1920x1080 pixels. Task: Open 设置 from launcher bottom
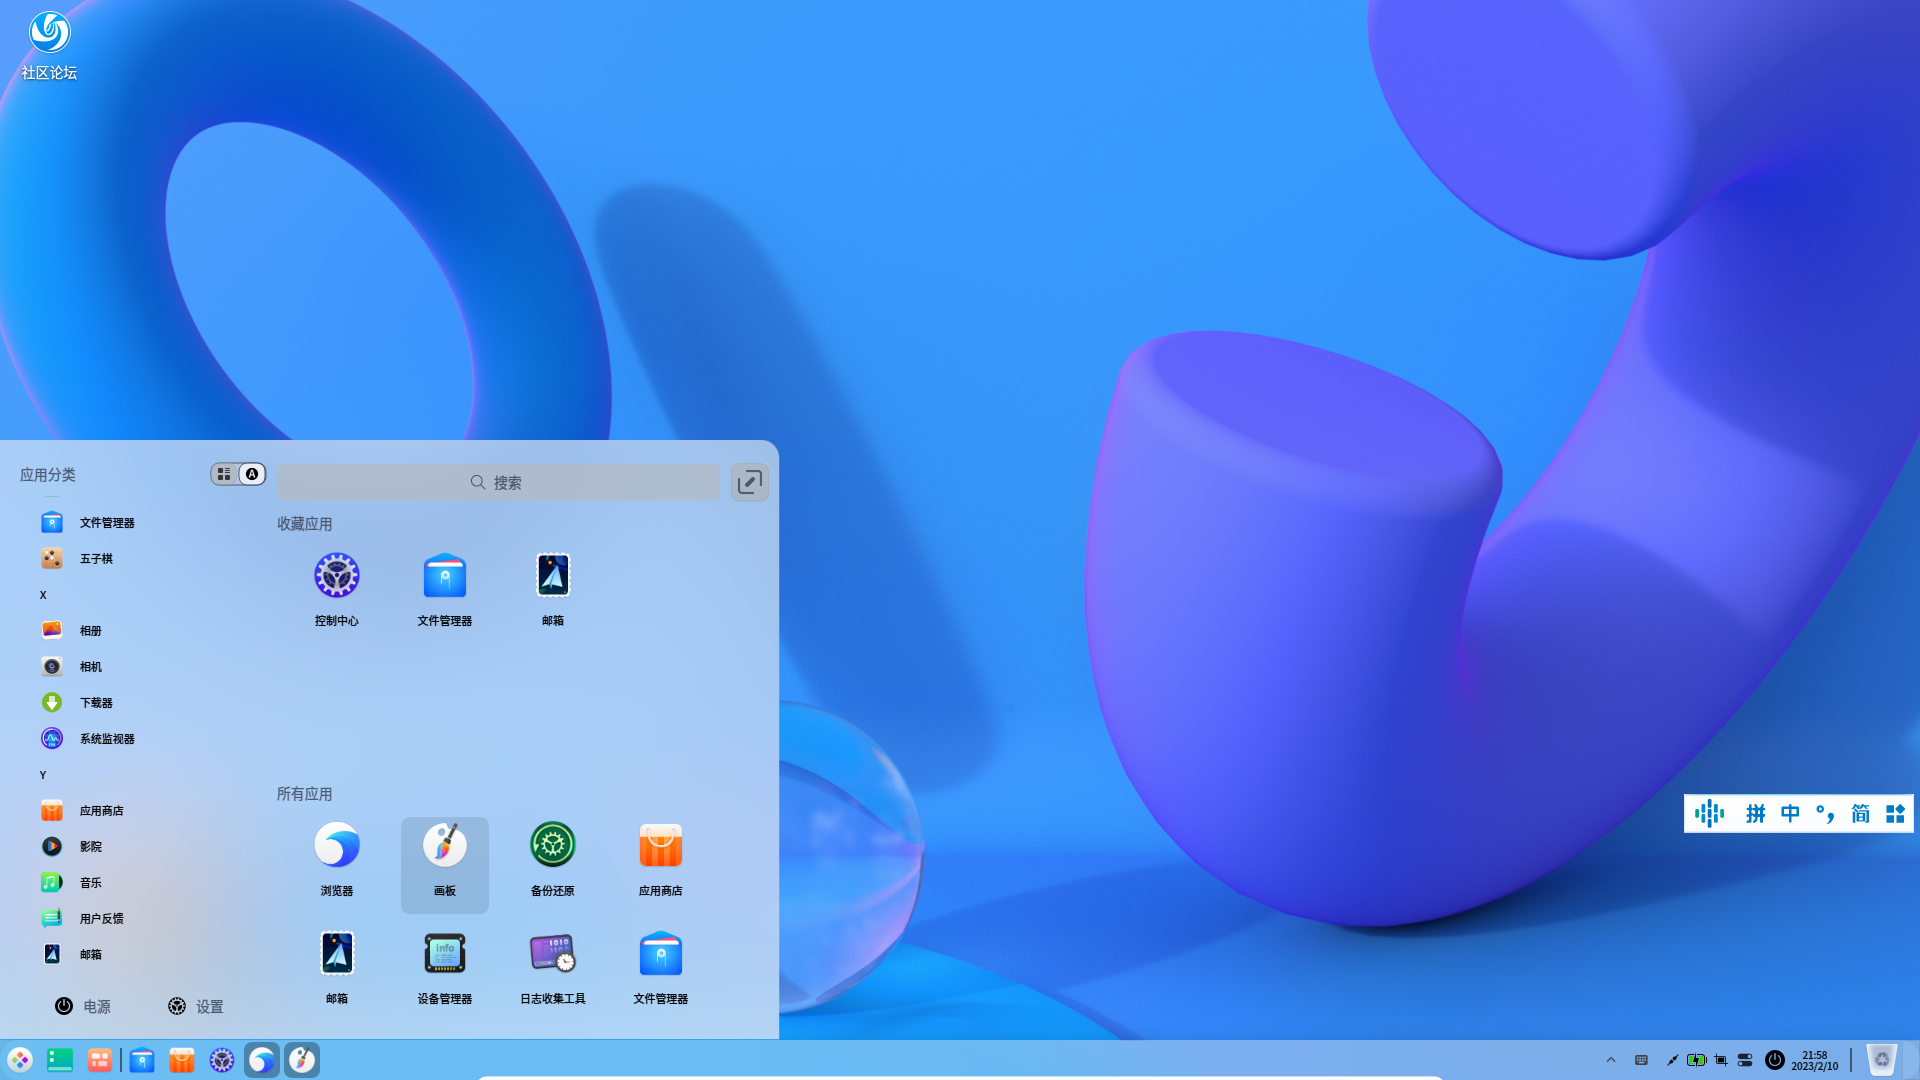(195, 1006)
